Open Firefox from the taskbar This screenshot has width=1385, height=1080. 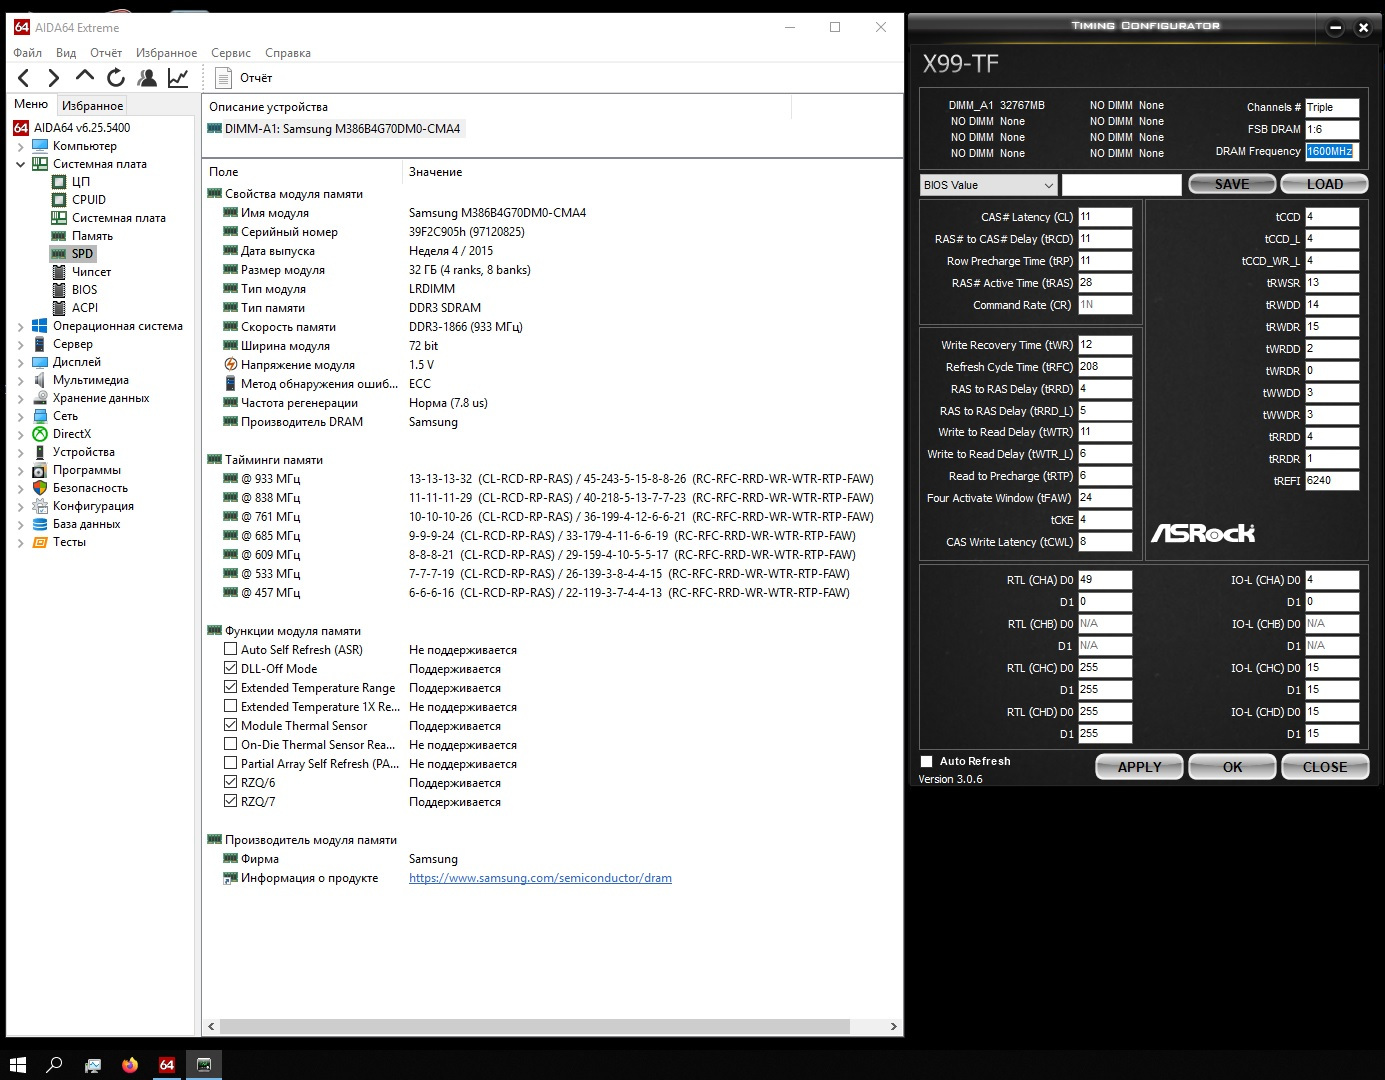(130, 1065)
